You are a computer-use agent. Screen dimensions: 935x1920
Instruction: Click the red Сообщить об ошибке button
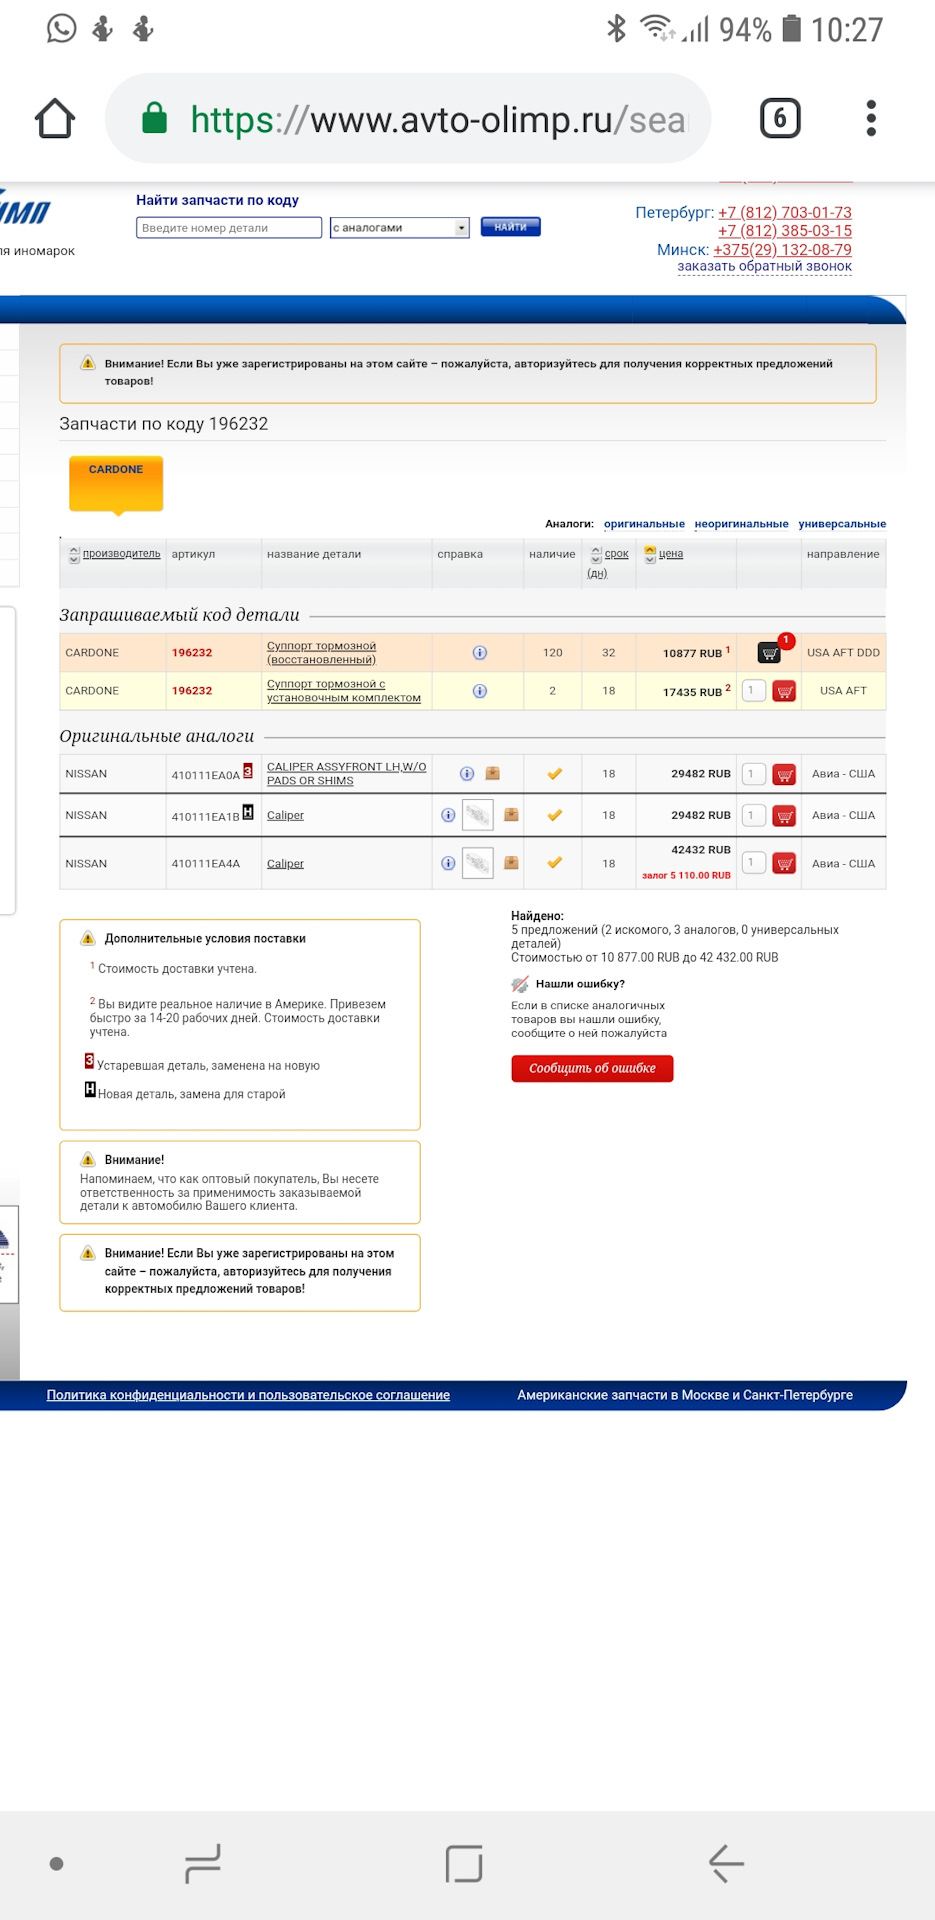592,1069
